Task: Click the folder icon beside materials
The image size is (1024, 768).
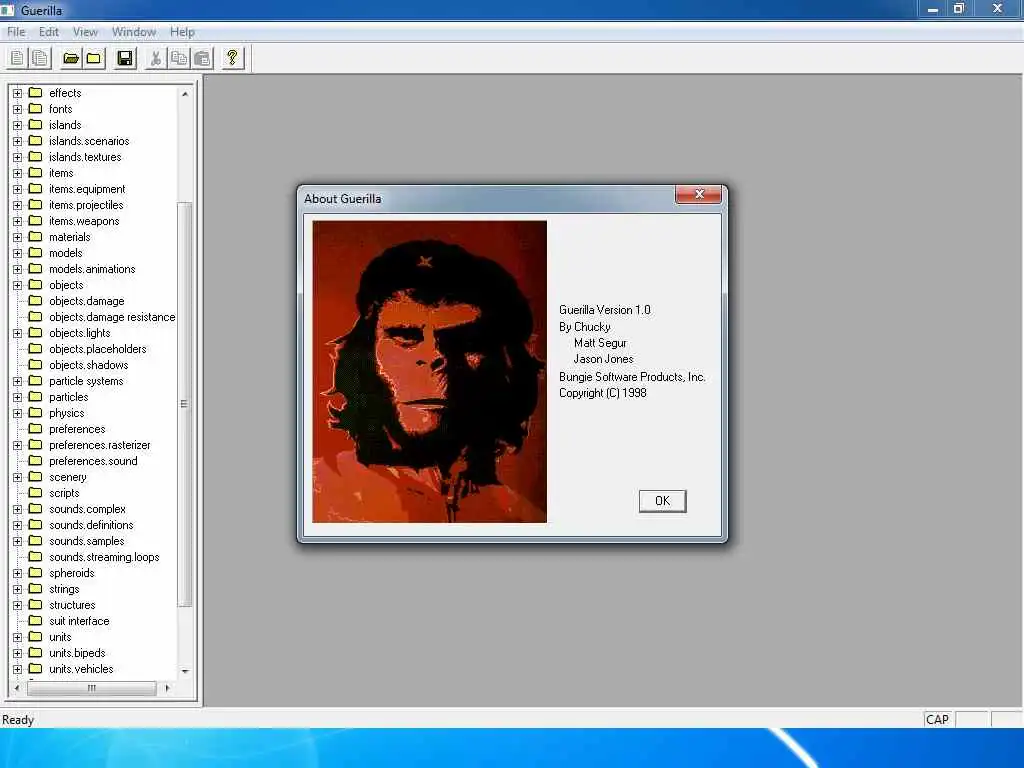Action: 36,236
